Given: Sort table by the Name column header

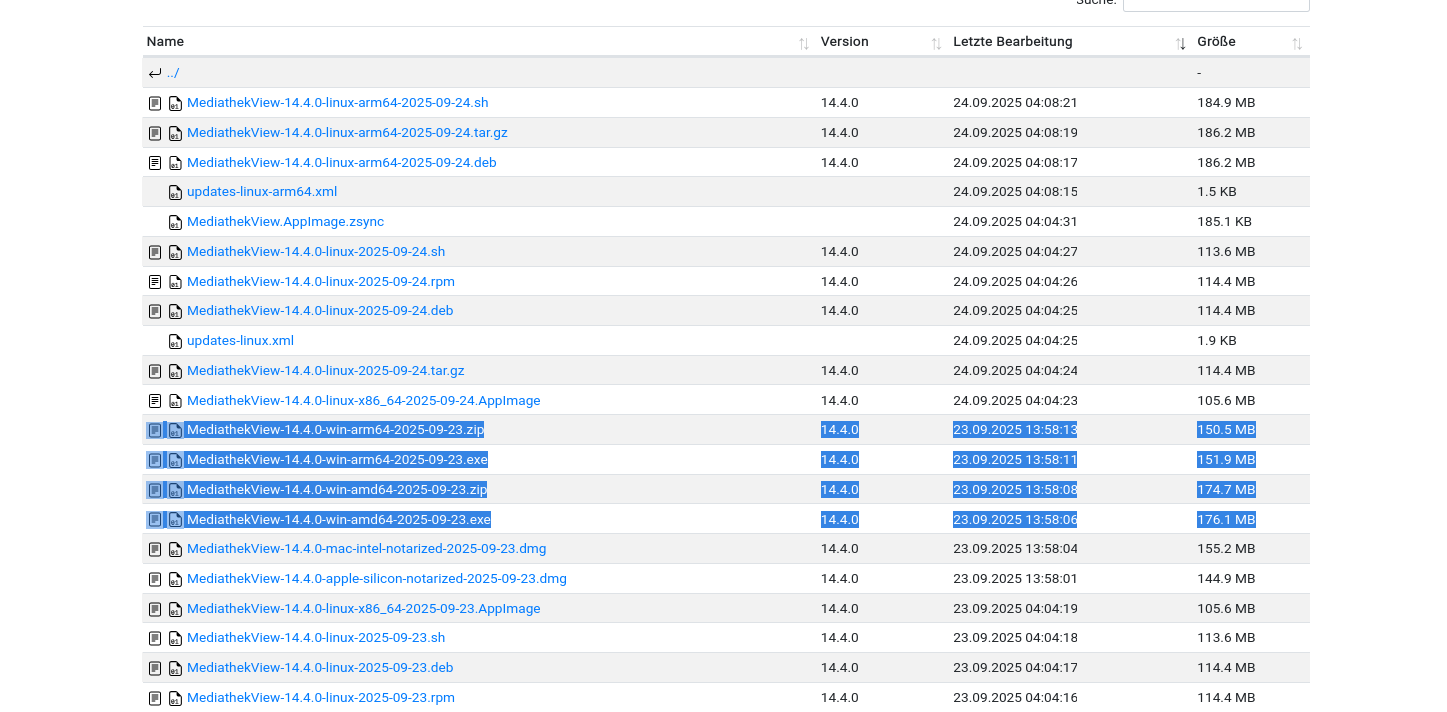Looking at the screenshot, I should tap(166, 42).
